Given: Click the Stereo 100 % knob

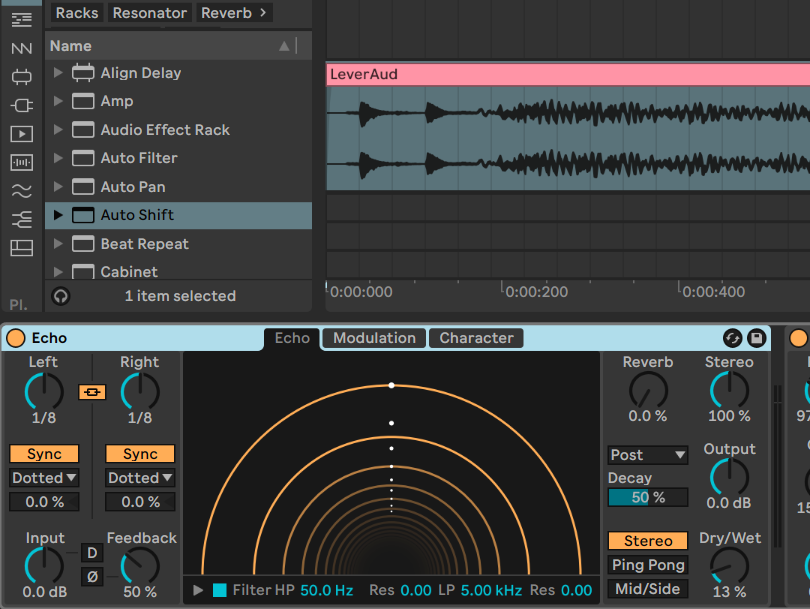Looking at the screenshot, I should (729, 391).
